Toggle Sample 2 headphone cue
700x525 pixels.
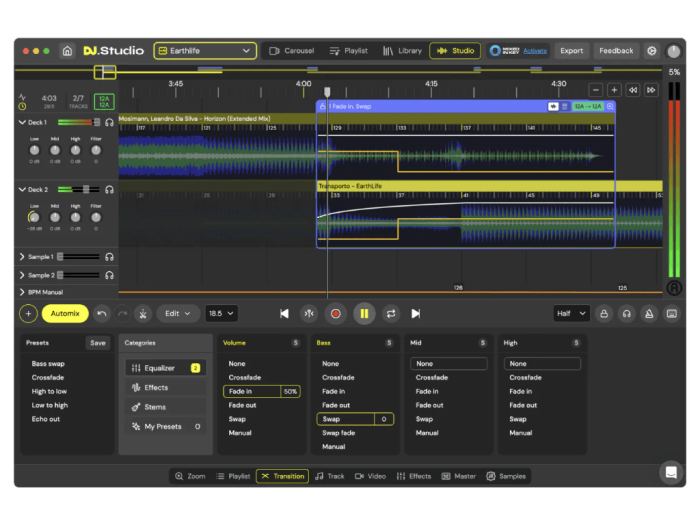109,275
